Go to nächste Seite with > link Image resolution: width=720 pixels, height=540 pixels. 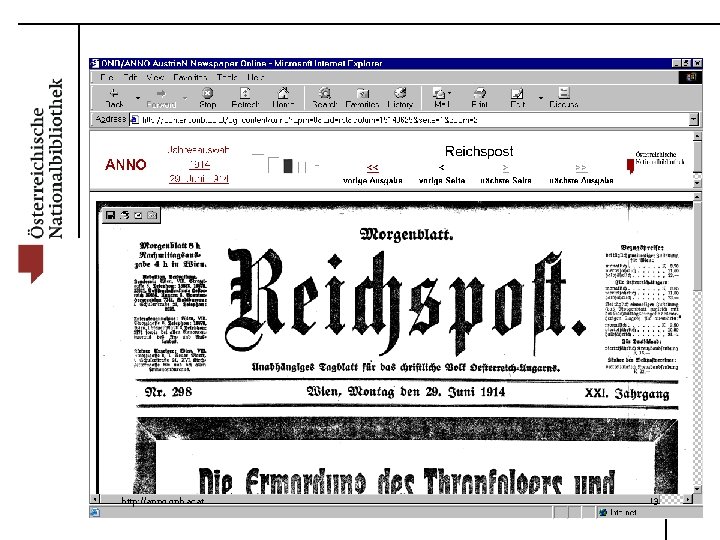pos(506,168)
